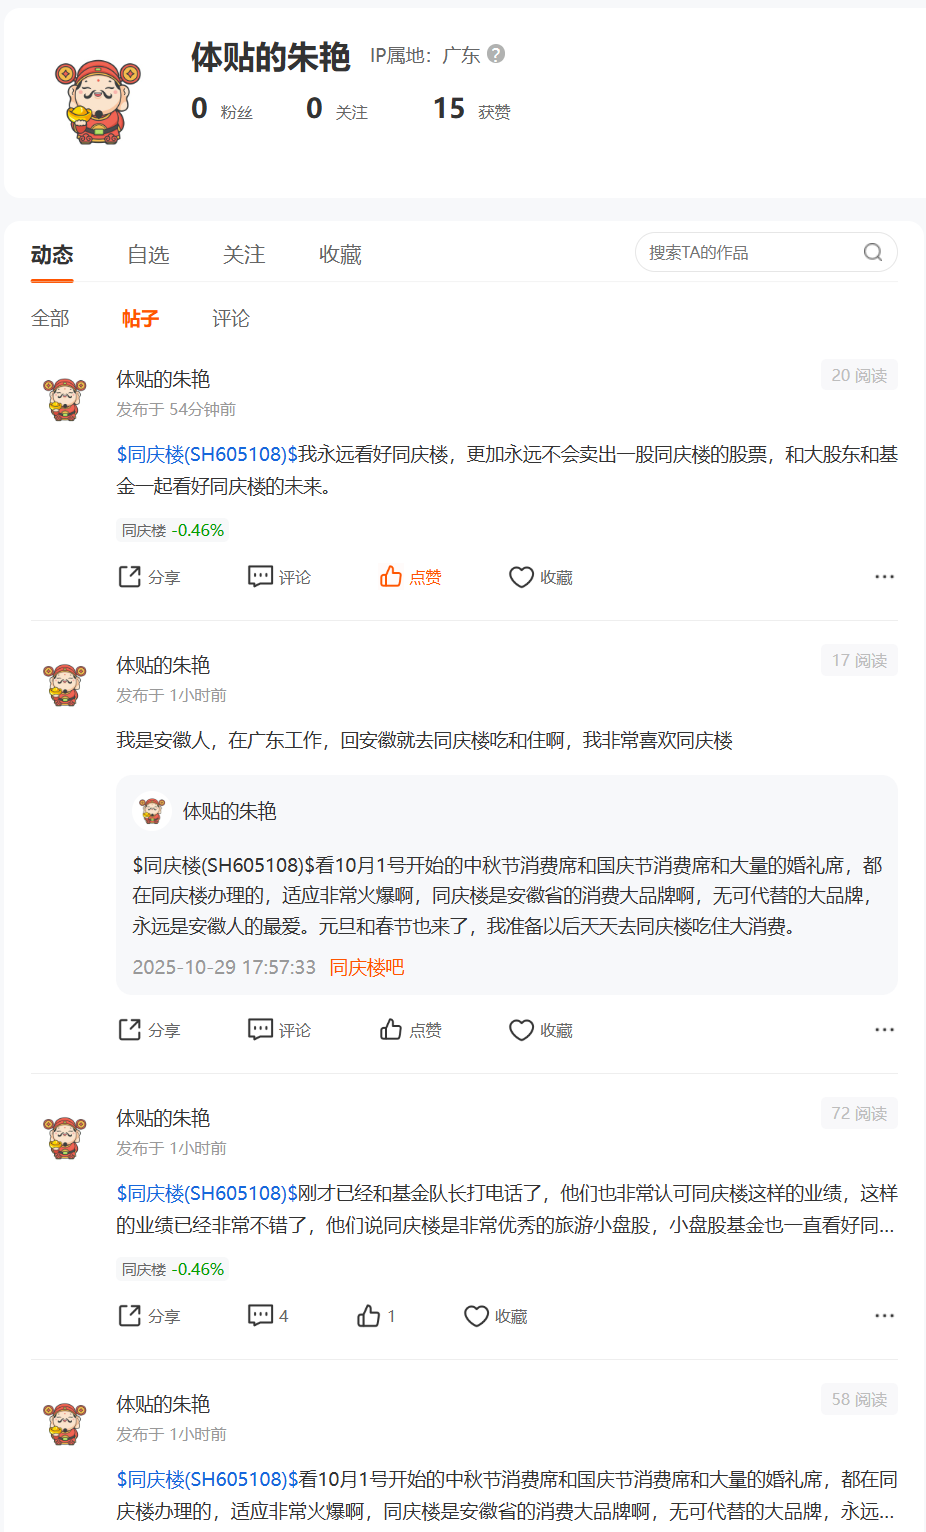This screenshot has width=926, height=1532.
Task: Switch to the 自选 tab
Action: pyautogui.click(x=148, y=255)
